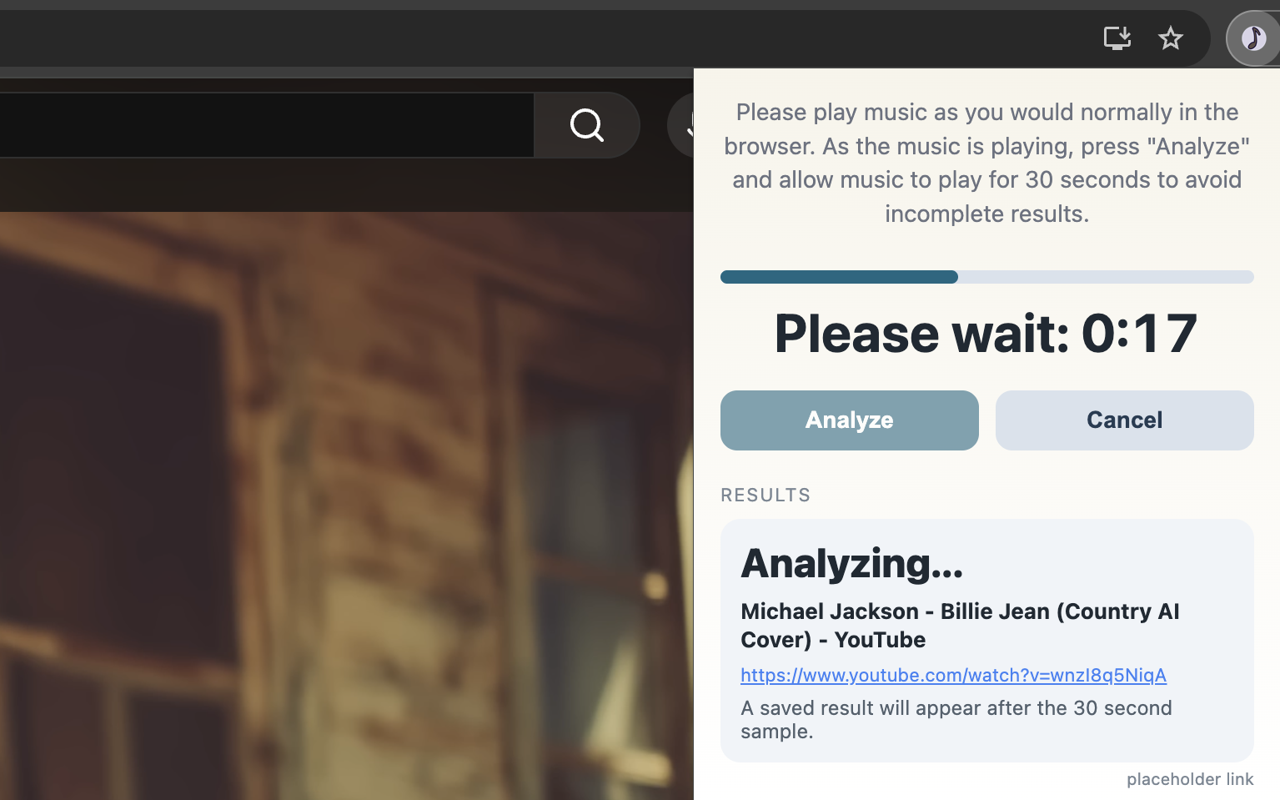Image resolution: width=1280 pixels, height=800 pixels.
Task: Click the playing video area
Action: (x=346, y=505)
